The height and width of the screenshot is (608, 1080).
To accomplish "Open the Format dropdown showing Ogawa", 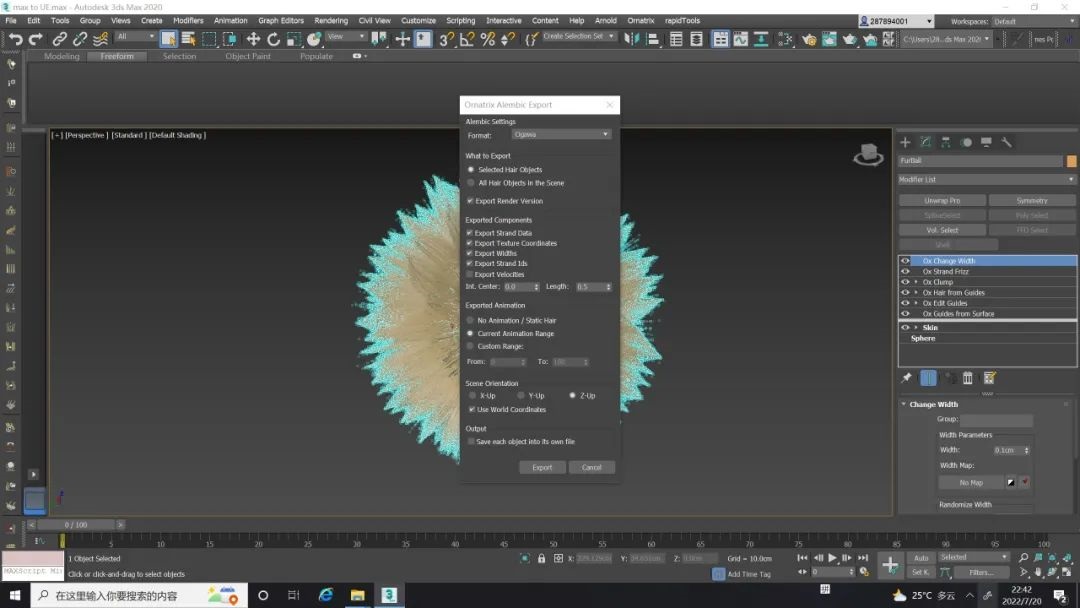I will click(x=560, y=134).
